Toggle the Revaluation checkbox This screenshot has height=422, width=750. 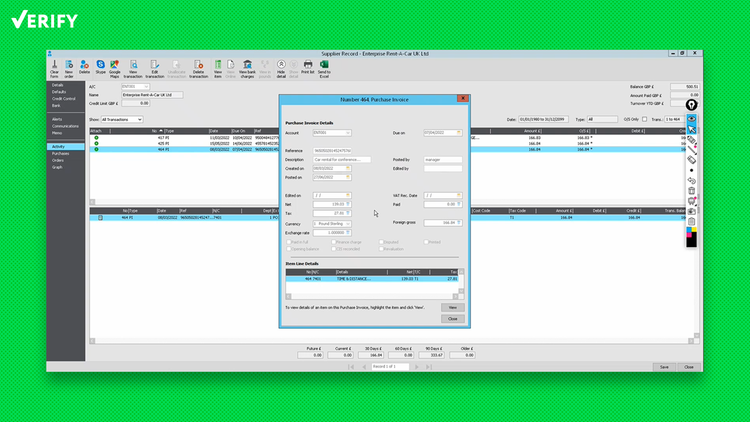click(381, 249)
